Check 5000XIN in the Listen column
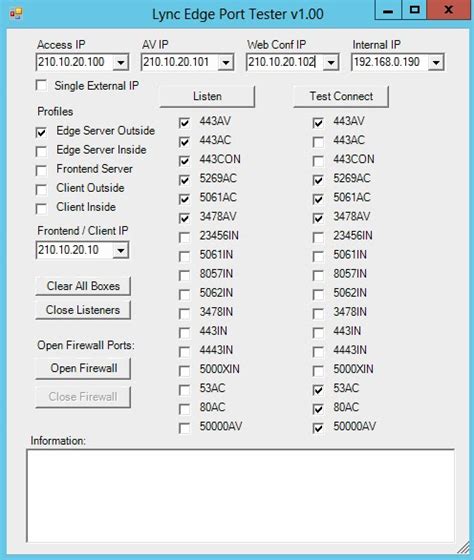 coord(184,371)
